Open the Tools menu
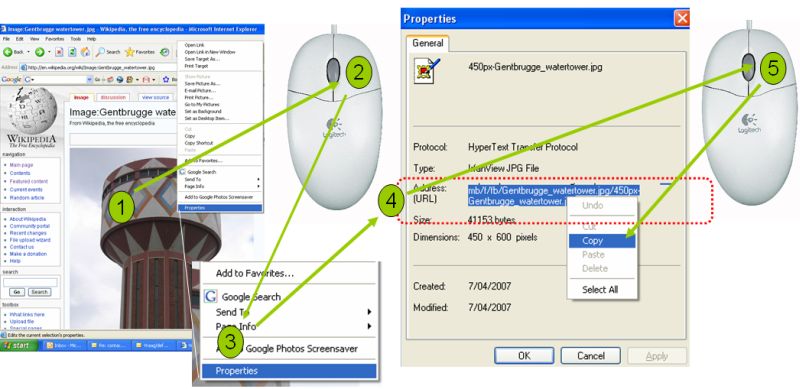Screen dimensions: 800x389 (76, 39)
